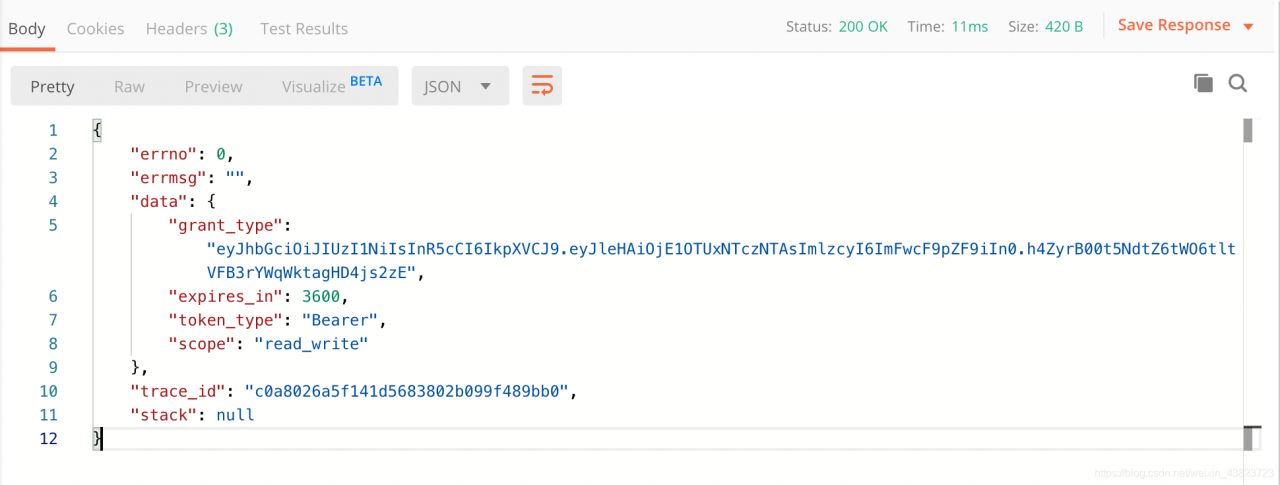1280x485 pixels.
Task: Copy response using the copy icon
Action: click(x=1203, y=84)
